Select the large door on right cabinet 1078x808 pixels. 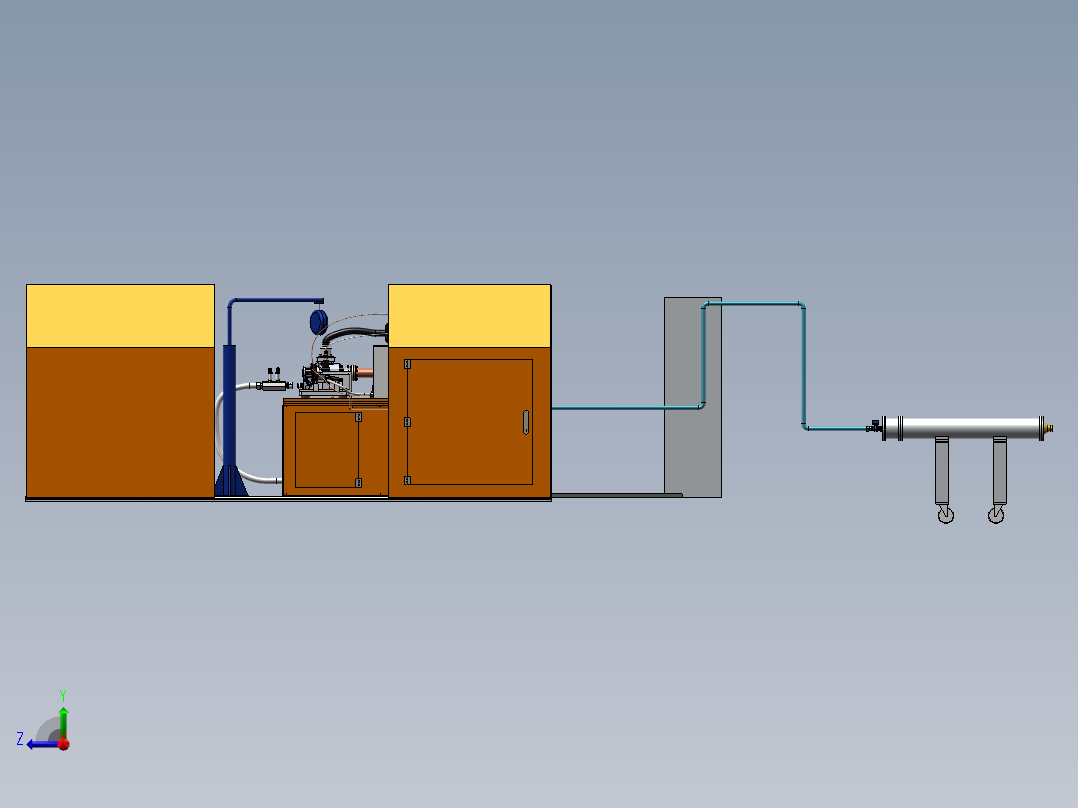[470, 422]
